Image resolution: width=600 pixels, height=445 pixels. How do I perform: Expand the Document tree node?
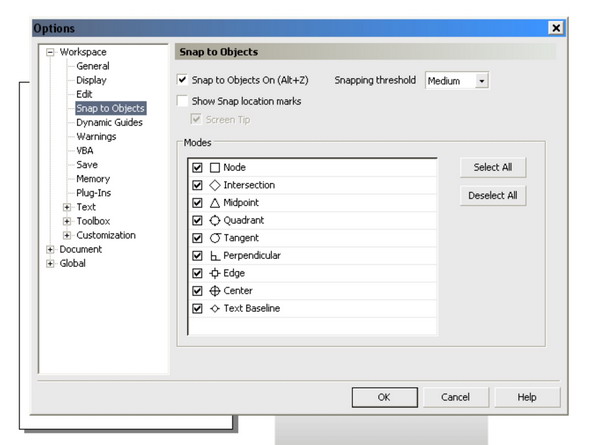(x=50, y=249)
